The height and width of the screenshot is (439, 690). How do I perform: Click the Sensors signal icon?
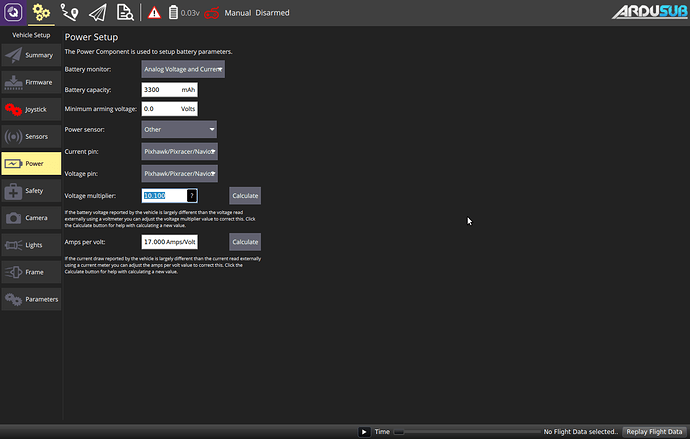[13, 136]
